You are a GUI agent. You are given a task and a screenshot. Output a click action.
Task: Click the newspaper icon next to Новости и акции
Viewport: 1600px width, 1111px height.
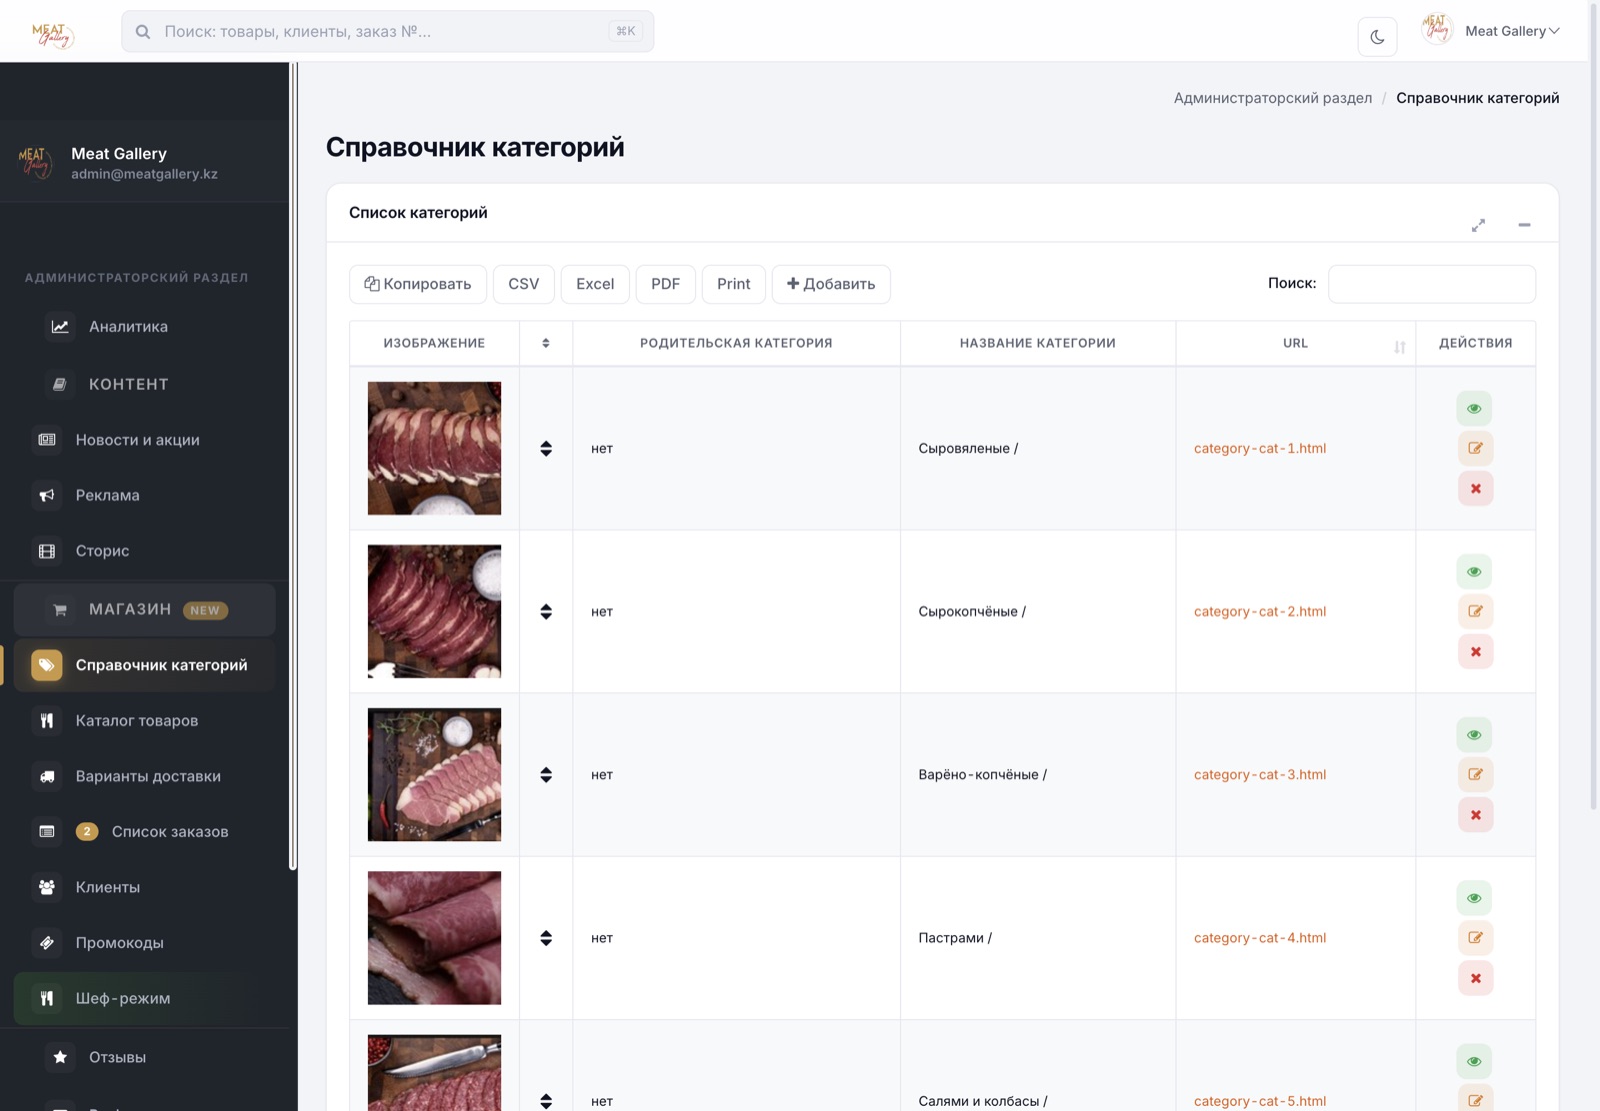pos(47,440)
